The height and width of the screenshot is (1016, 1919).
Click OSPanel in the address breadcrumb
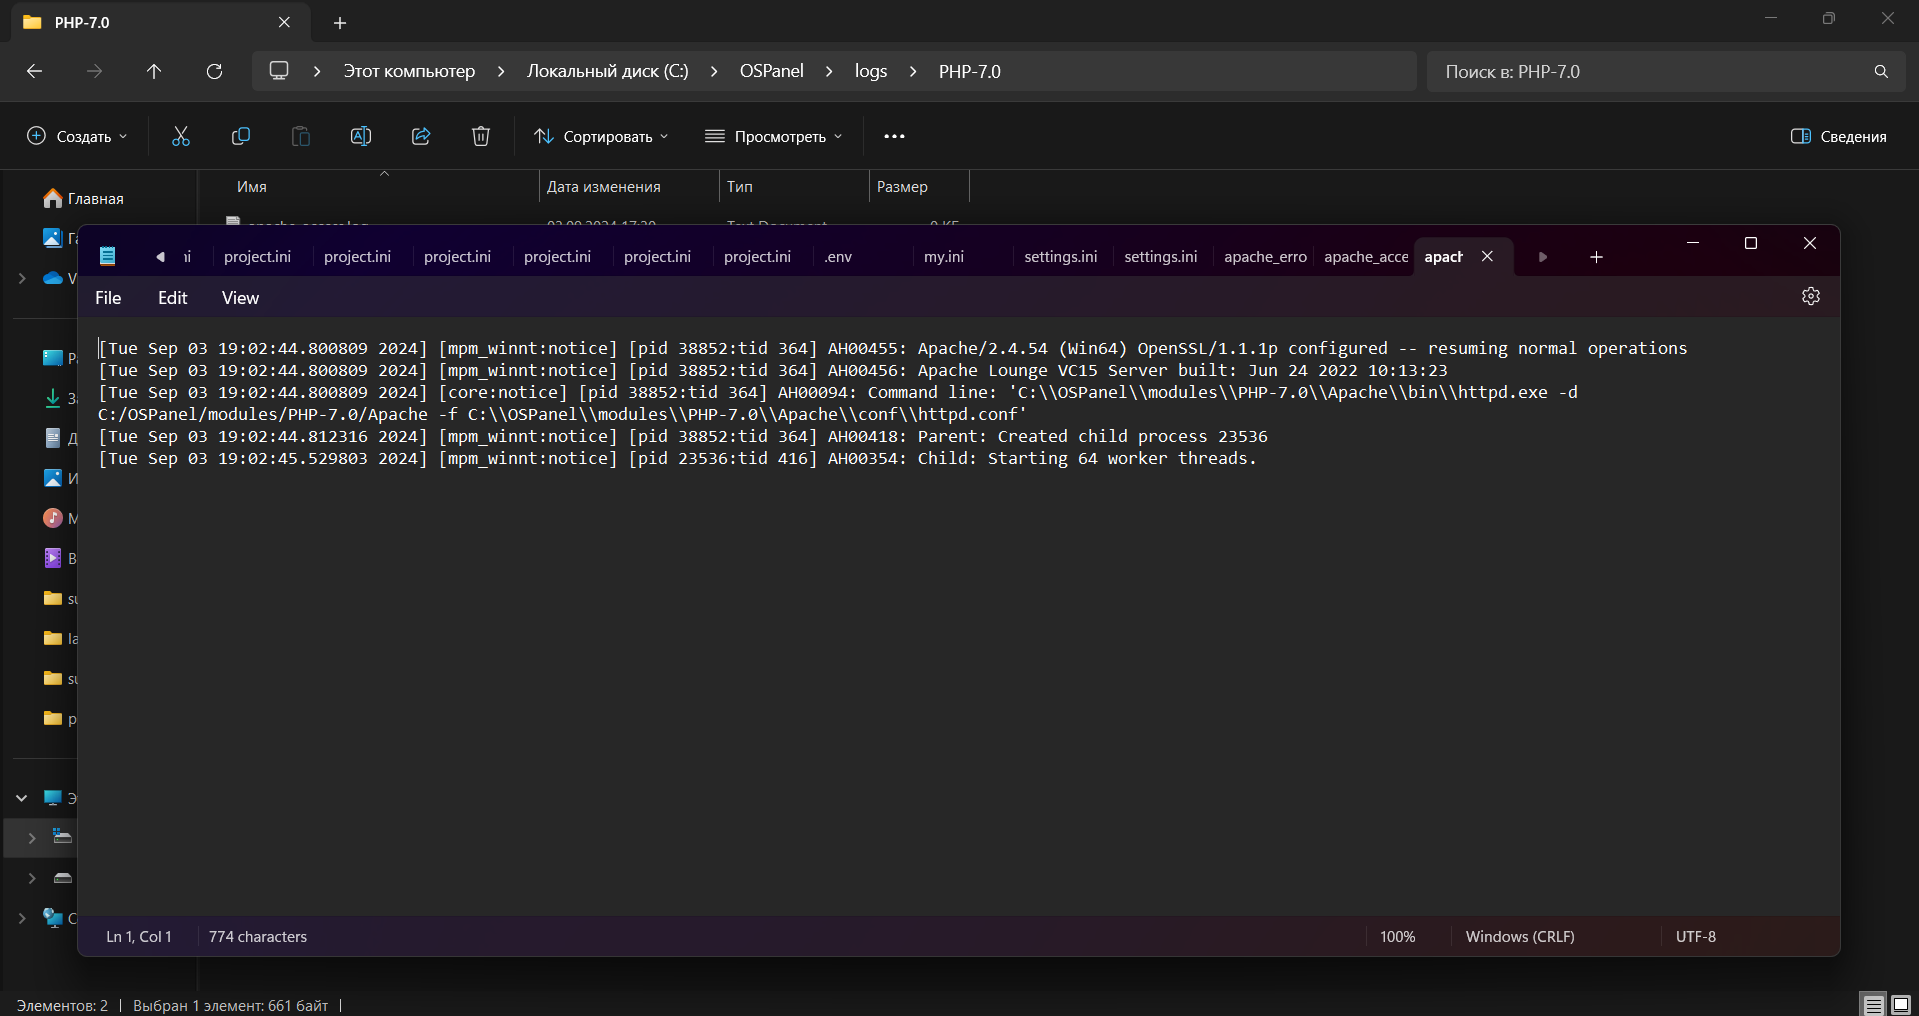coord(771,71)
